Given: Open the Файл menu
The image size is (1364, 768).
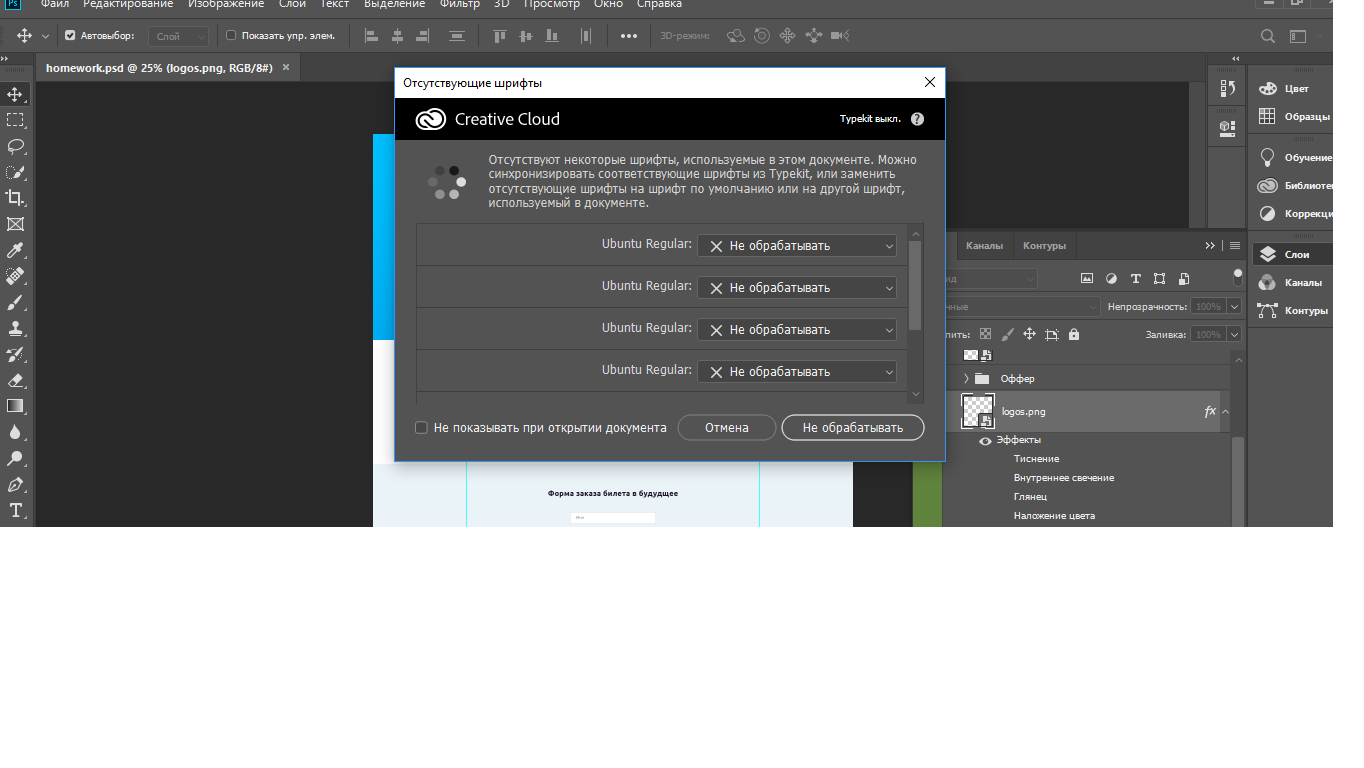Looking at the screenshot, I should tap(54, 5).
